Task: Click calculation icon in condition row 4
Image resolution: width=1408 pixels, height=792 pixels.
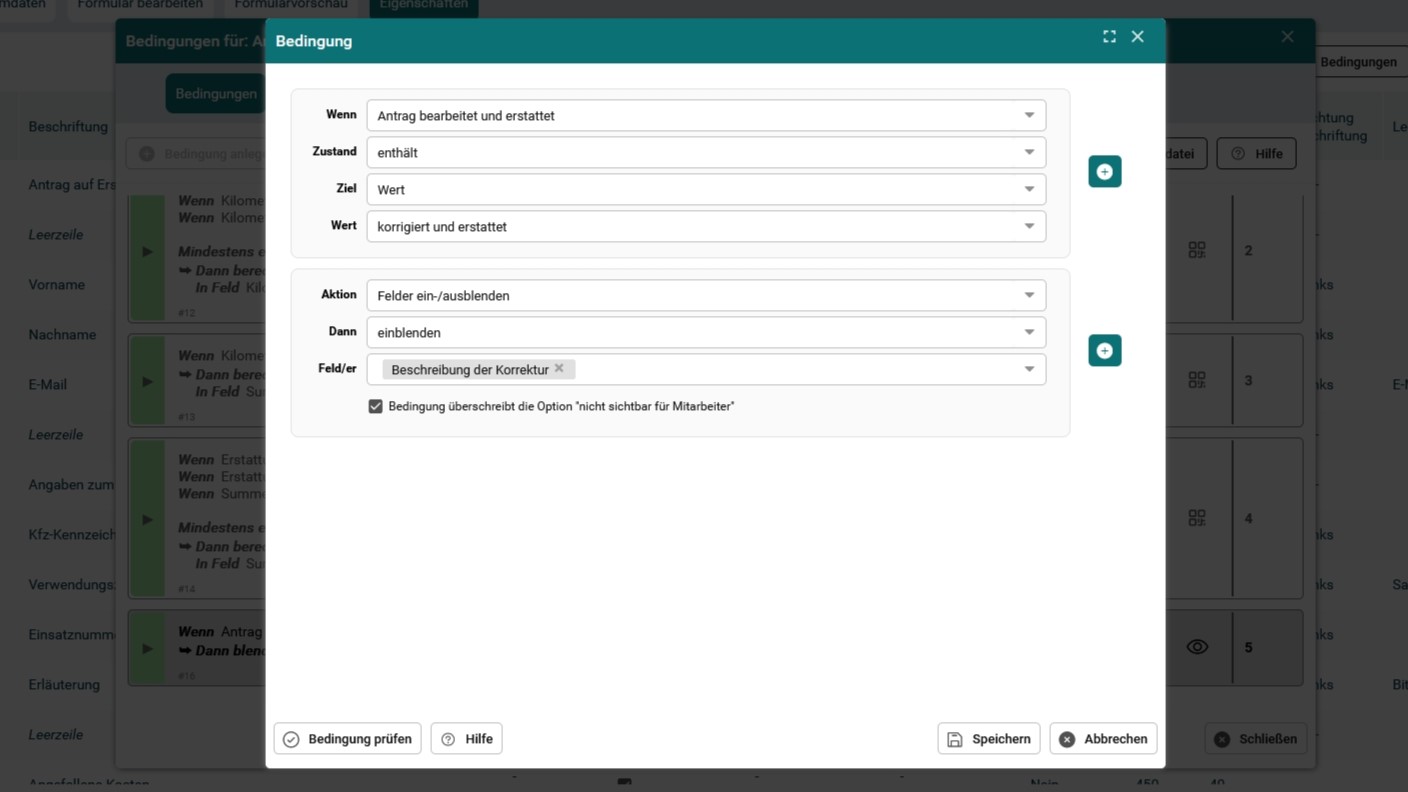Action: point(1197,518)
